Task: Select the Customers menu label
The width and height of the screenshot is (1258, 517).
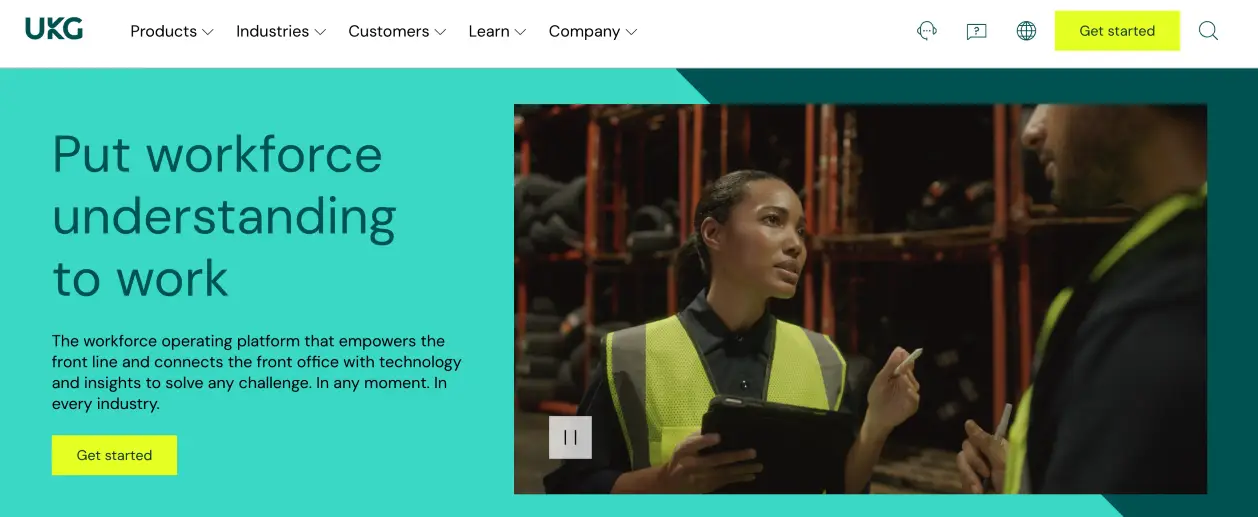Action: point(388,31)
